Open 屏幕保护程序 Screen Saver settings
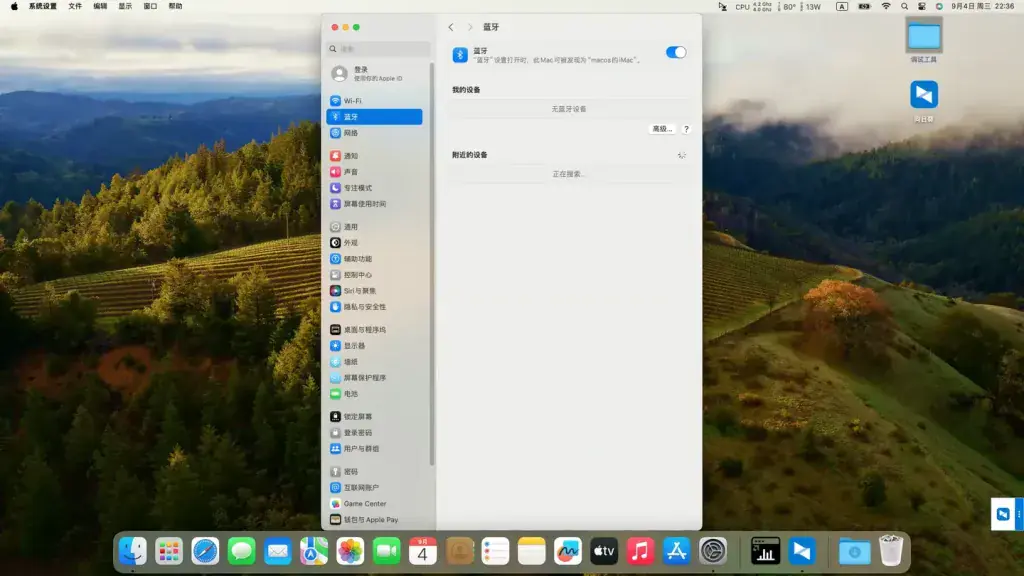The height and width of the screenshot is (576, 1024). 374,377
